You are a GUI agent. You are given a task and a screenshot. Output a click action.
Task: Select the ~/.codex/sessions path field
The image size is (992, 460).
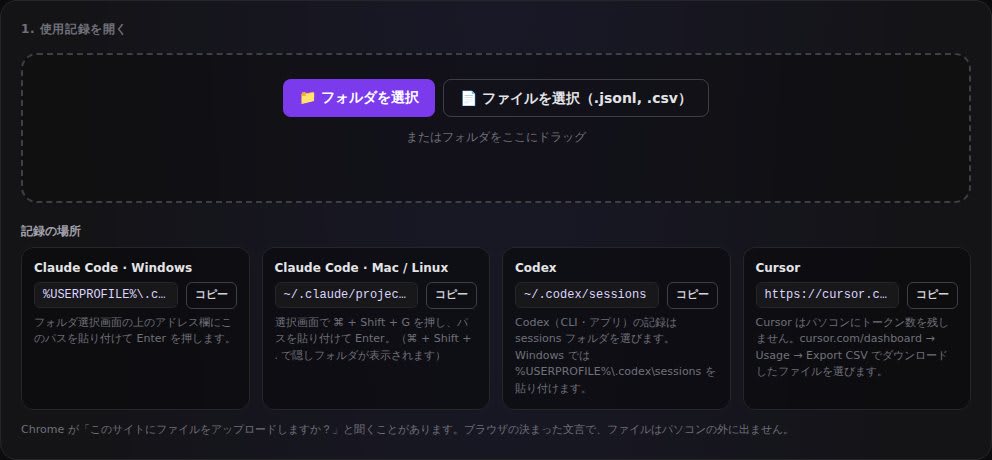[586, 295]
